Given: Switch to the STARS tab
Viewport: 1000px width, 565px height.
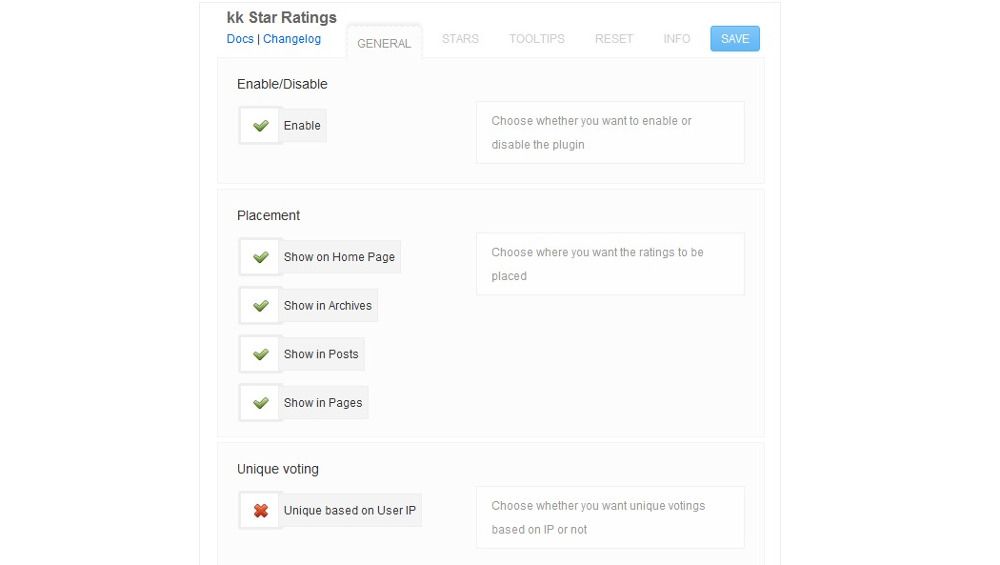Looking at the screenshot, I should click(x=460, y=39).
